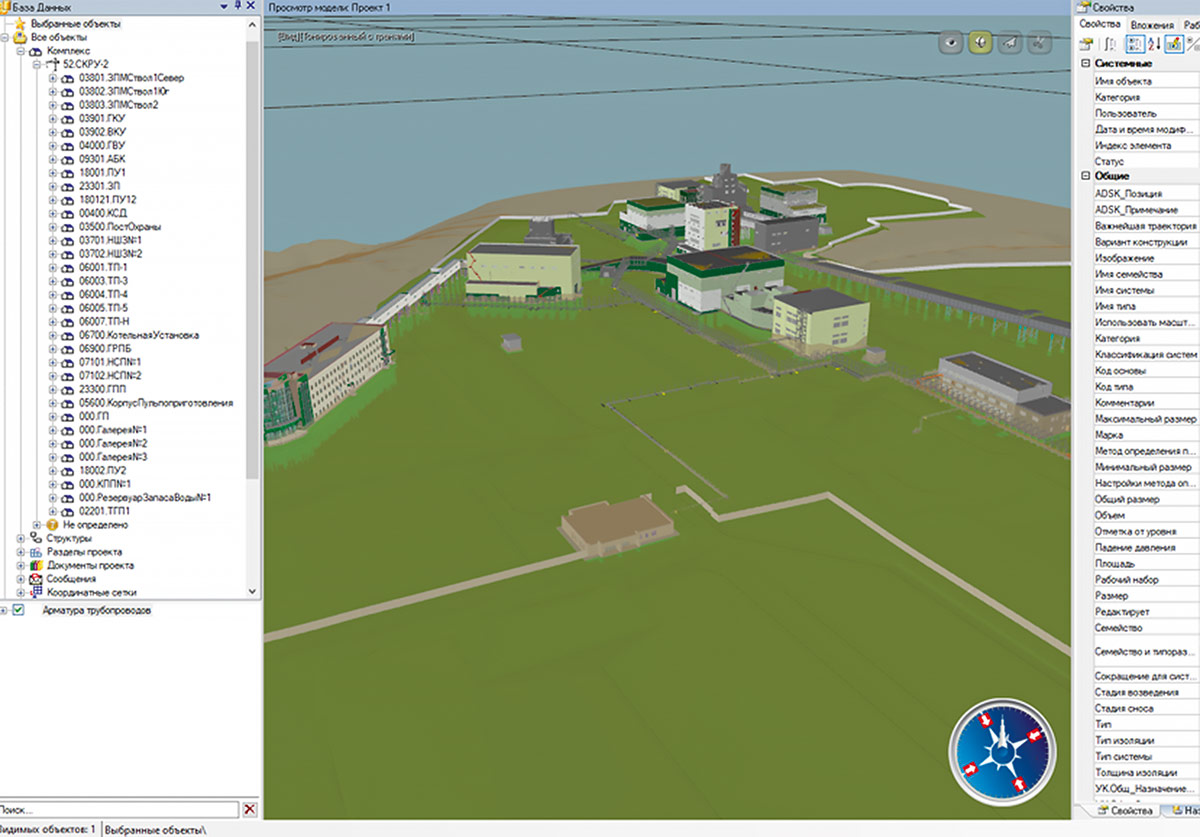This screenshot has width=1200, height=837.
Task: Expand the 09301.АБК tree node
Action: (x=53, y=159)
